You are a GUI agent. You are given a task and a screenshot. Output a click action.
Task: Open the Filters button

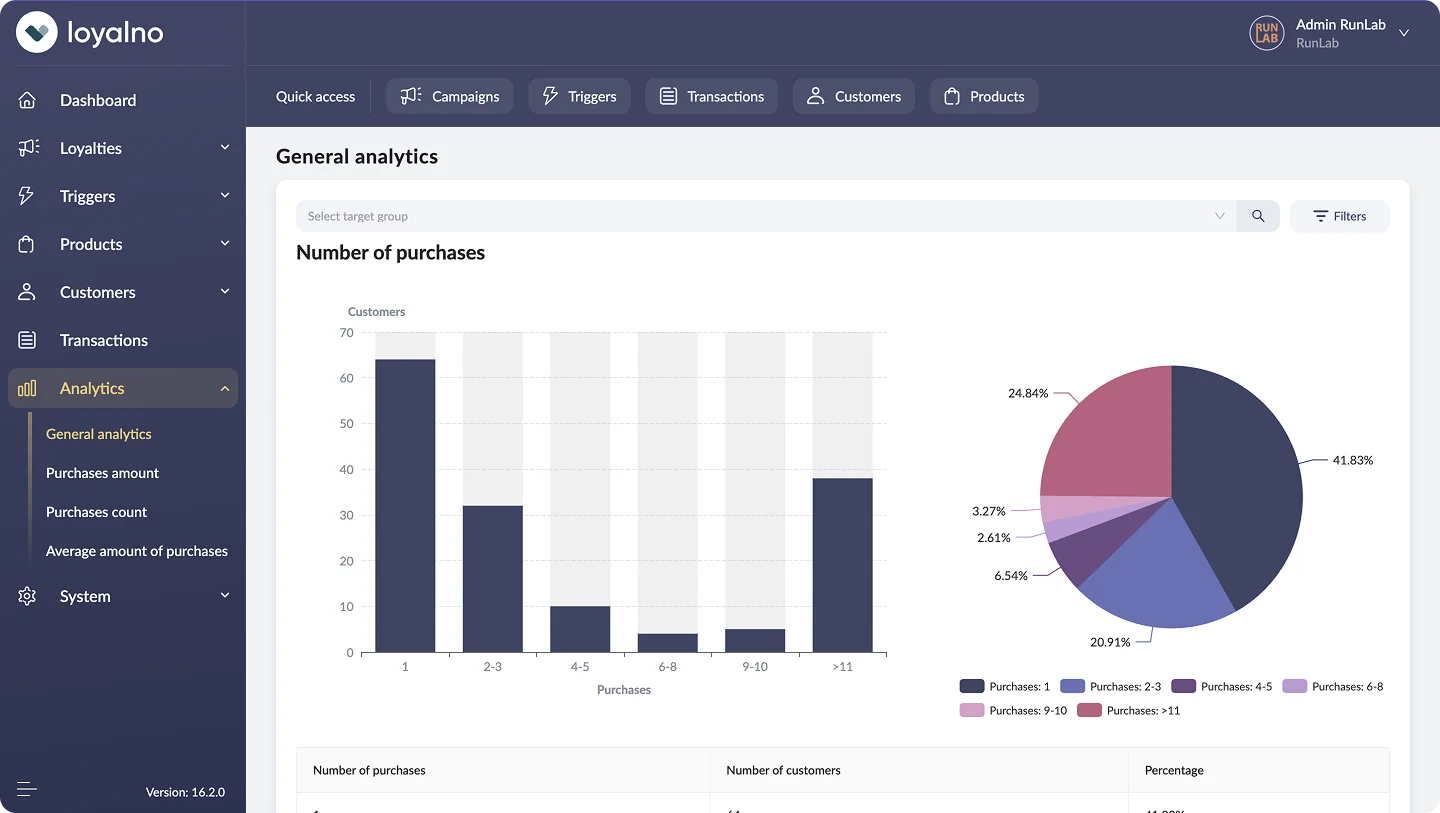pos(1339,216)
